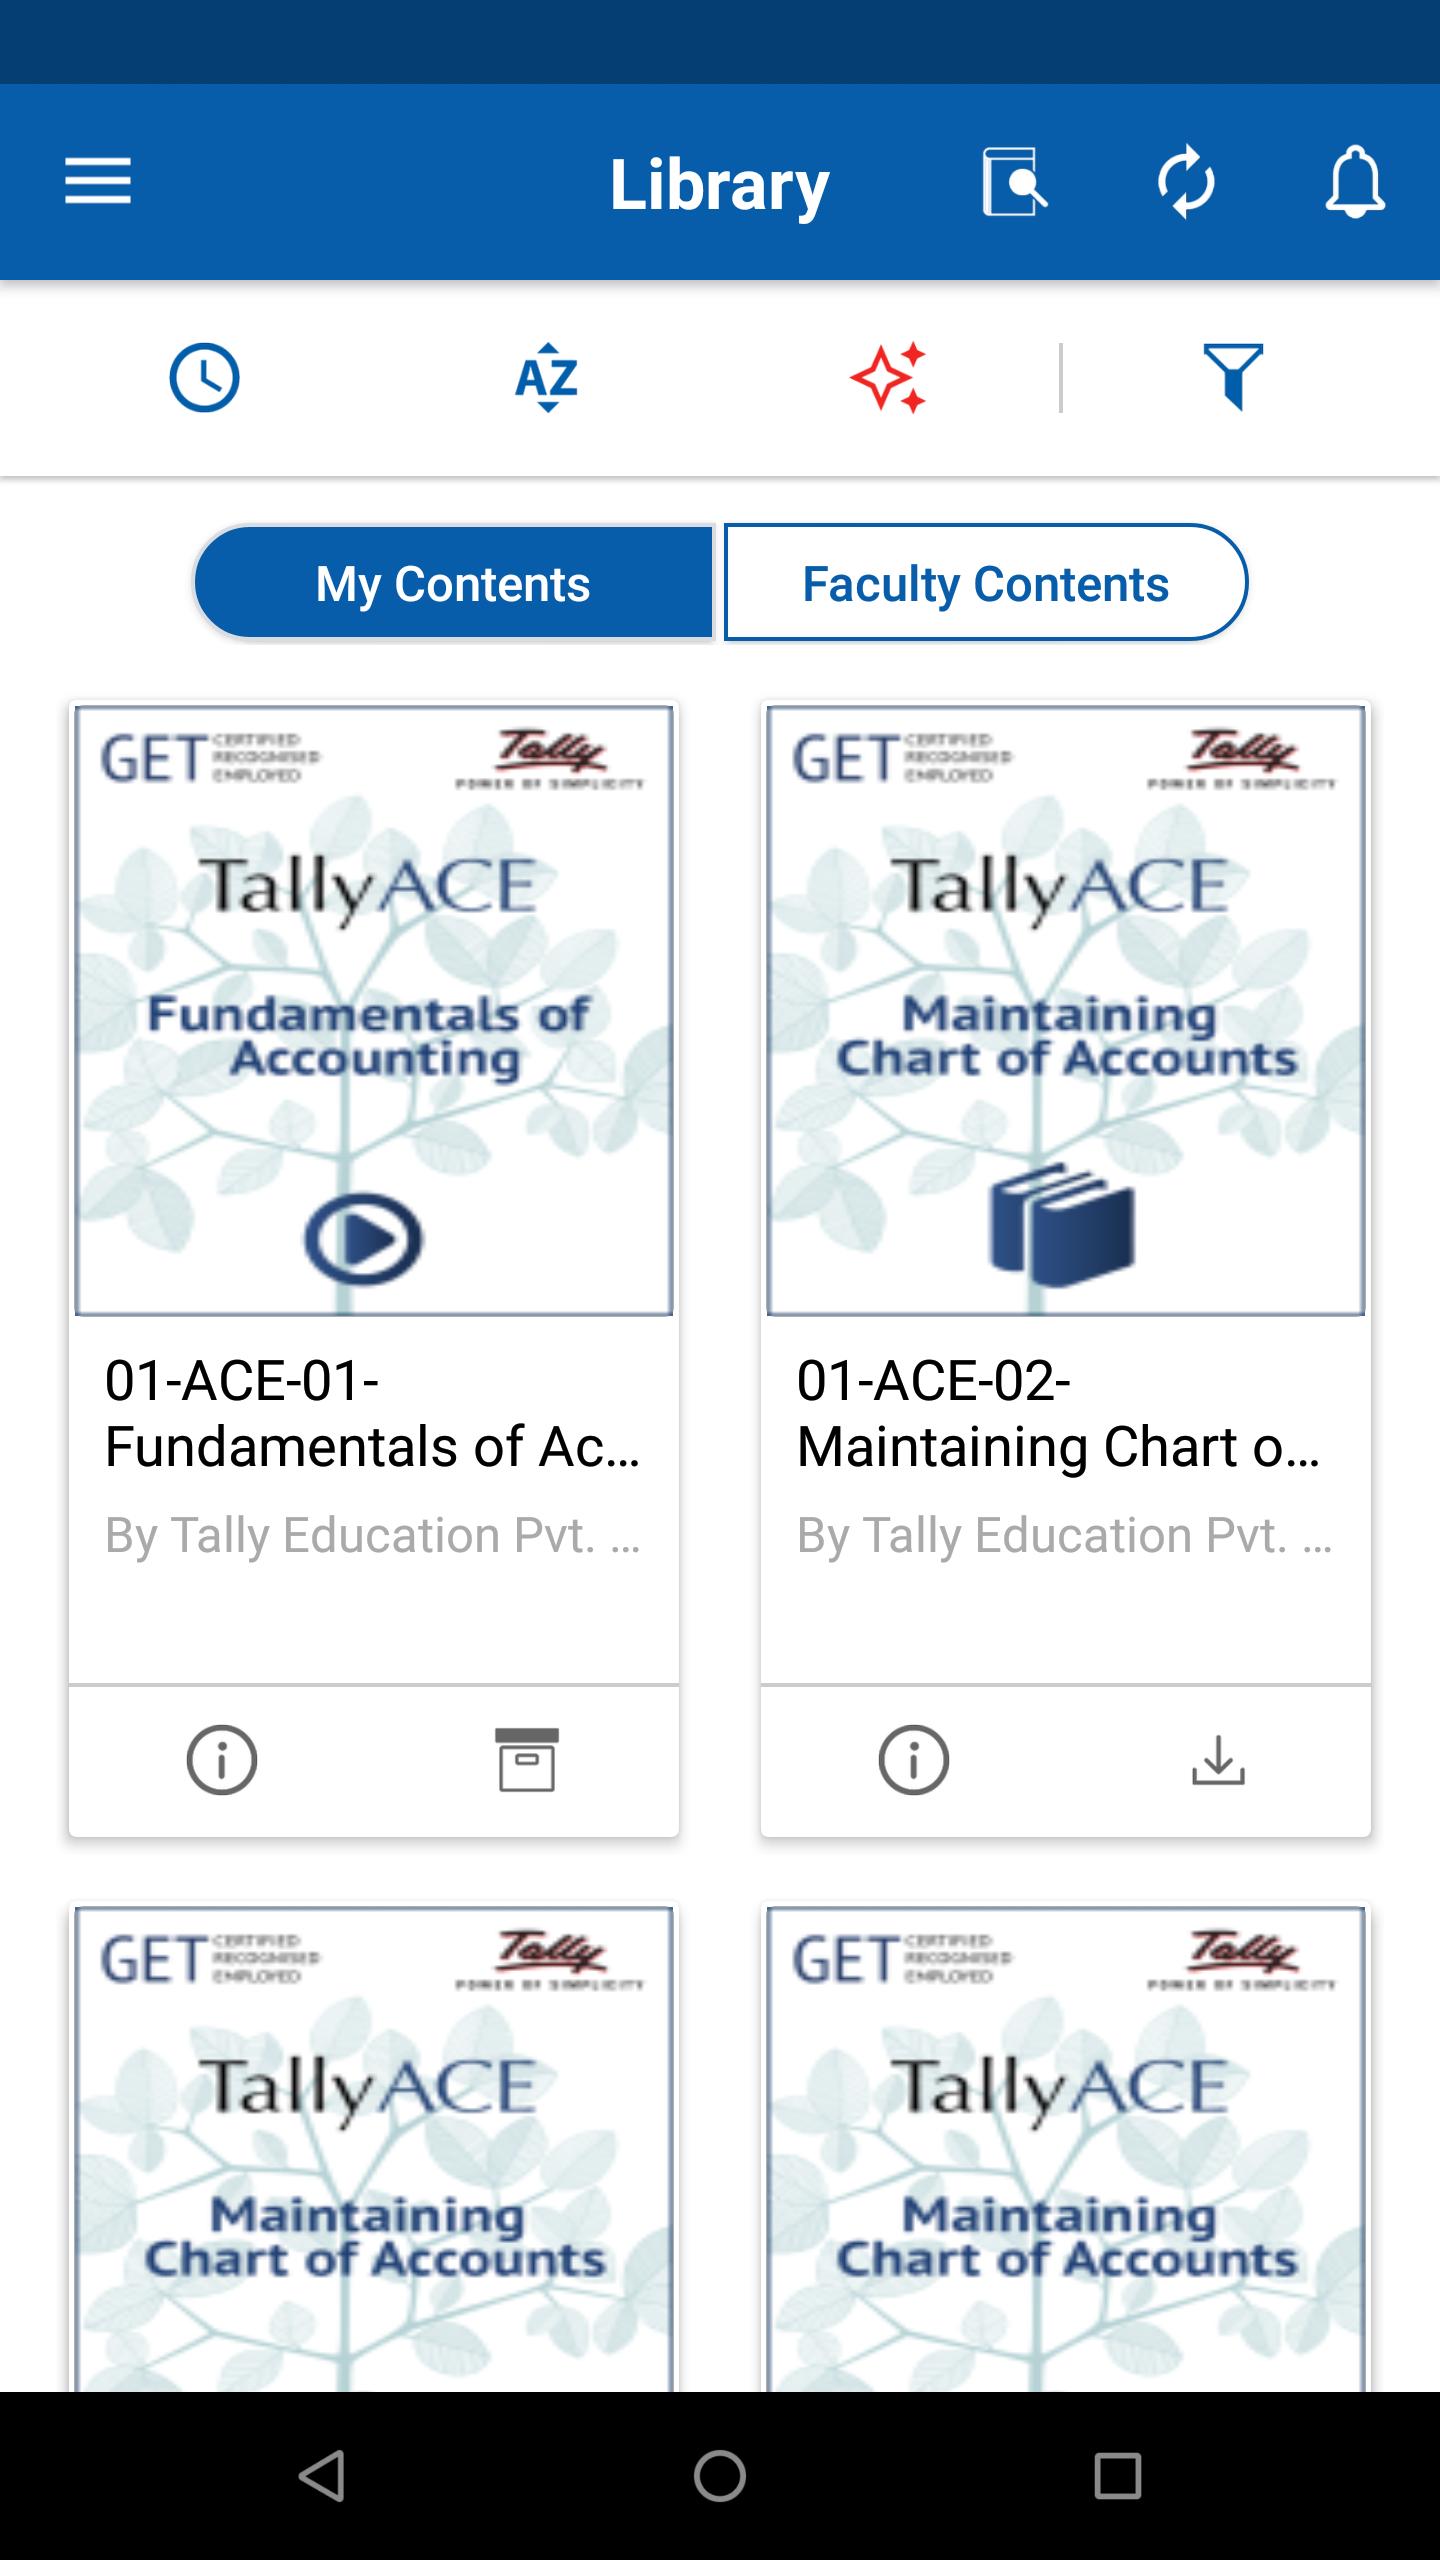This screenshot has height=2560, width=1440.
Task: Open Maintaining Chart of Accounts book cover
Action: pos(1066,1010)
